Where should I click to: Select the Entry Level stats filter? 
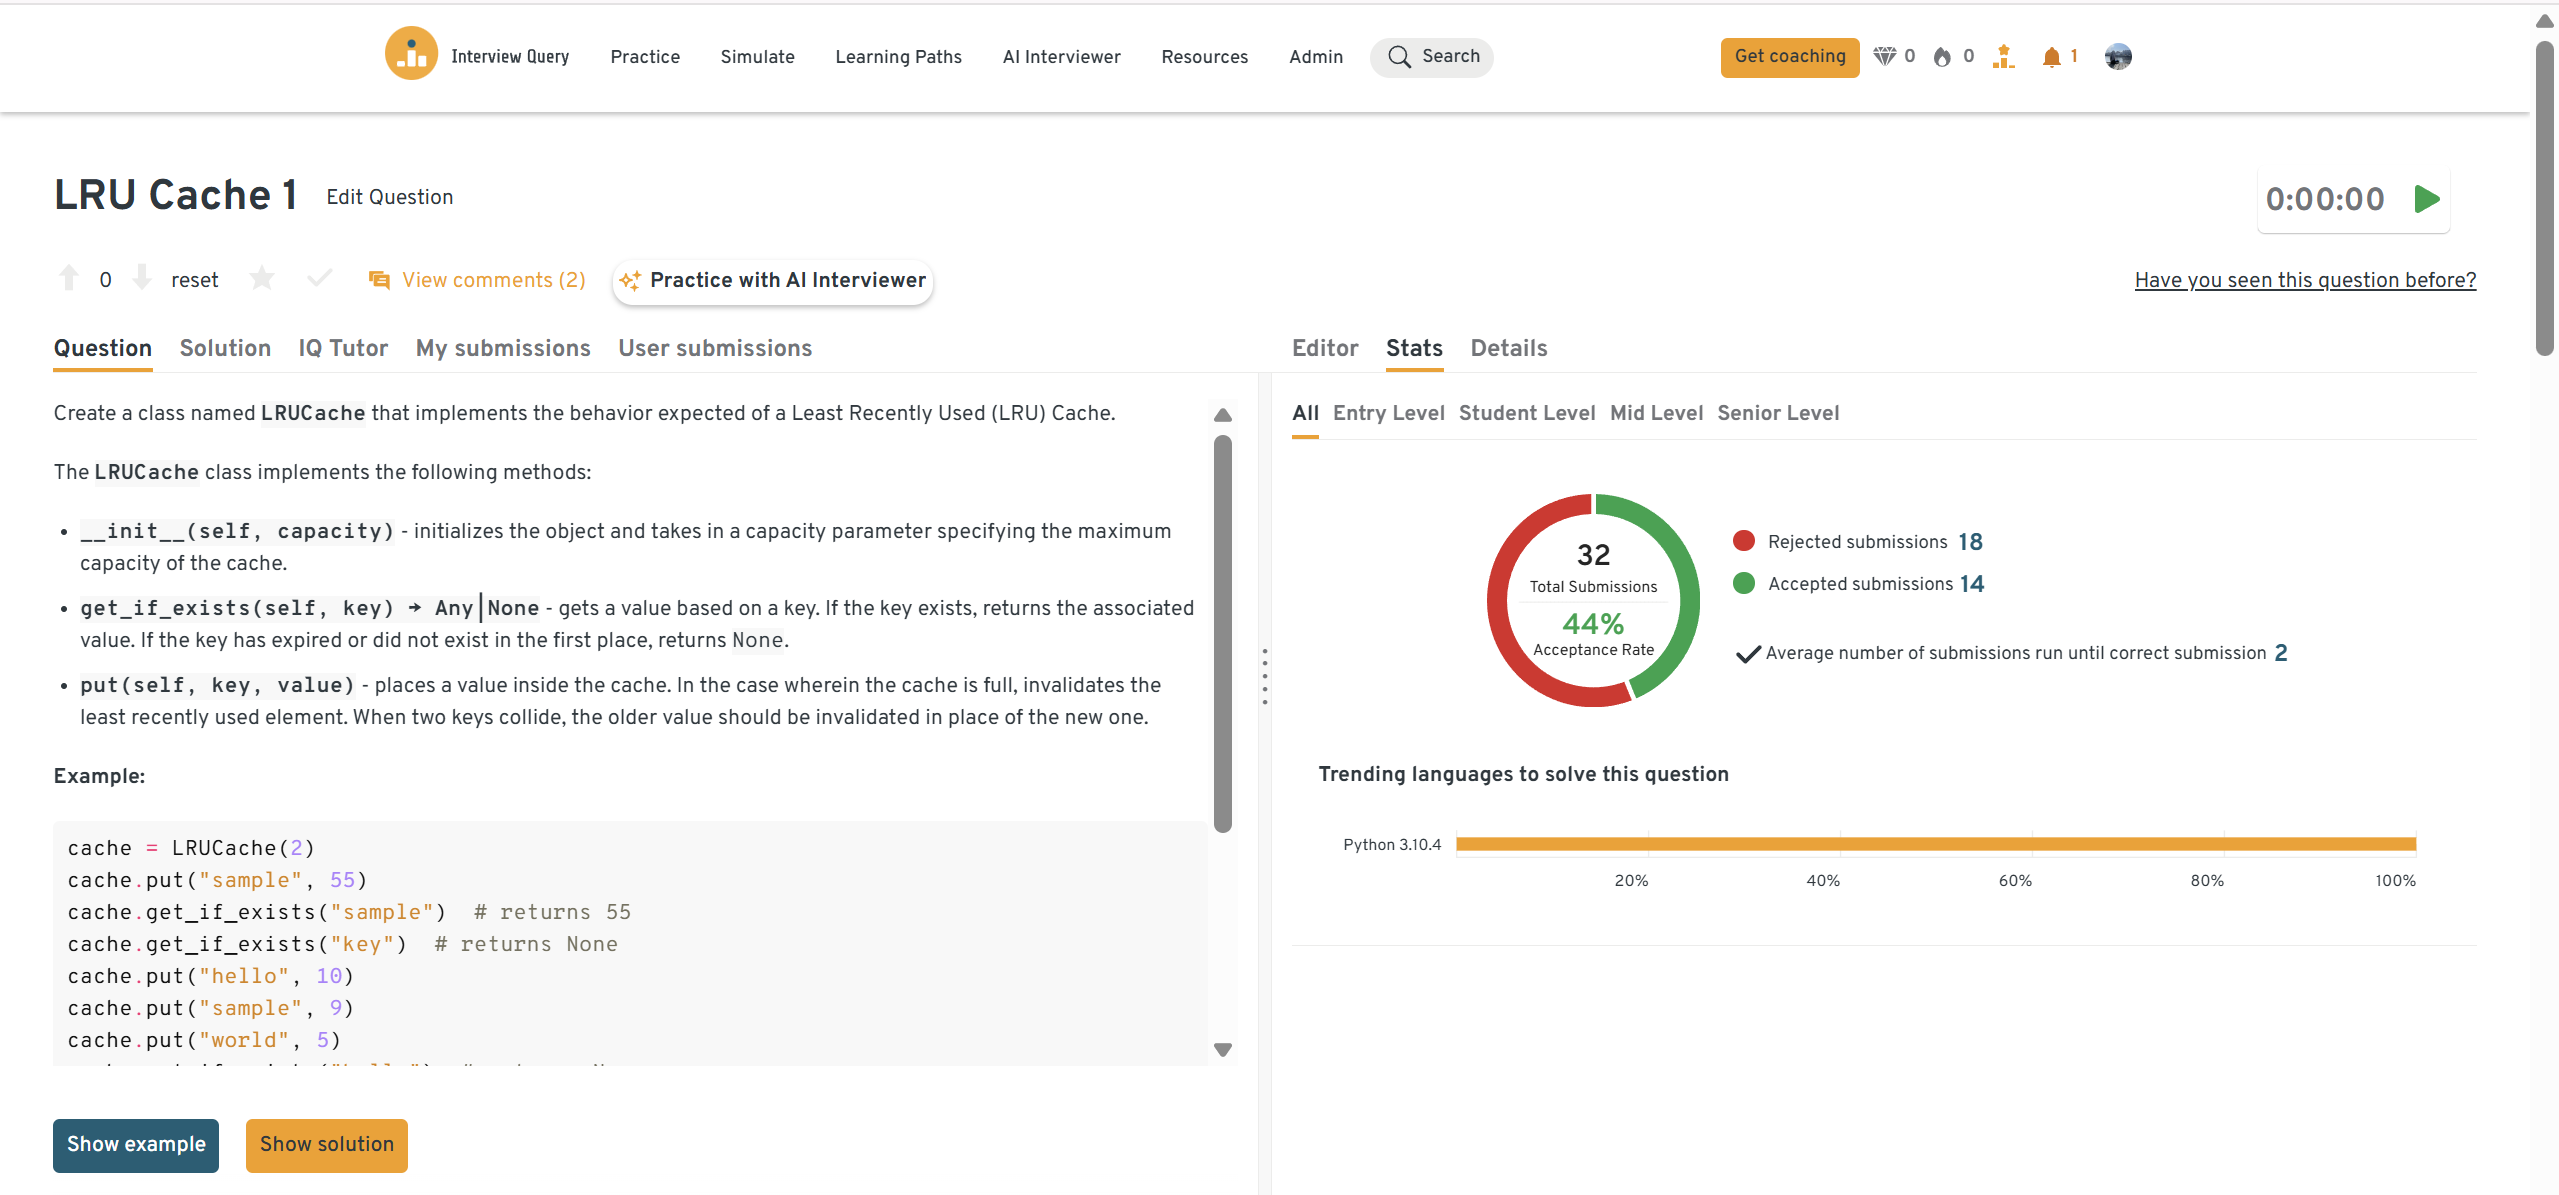coord(1388,413)
